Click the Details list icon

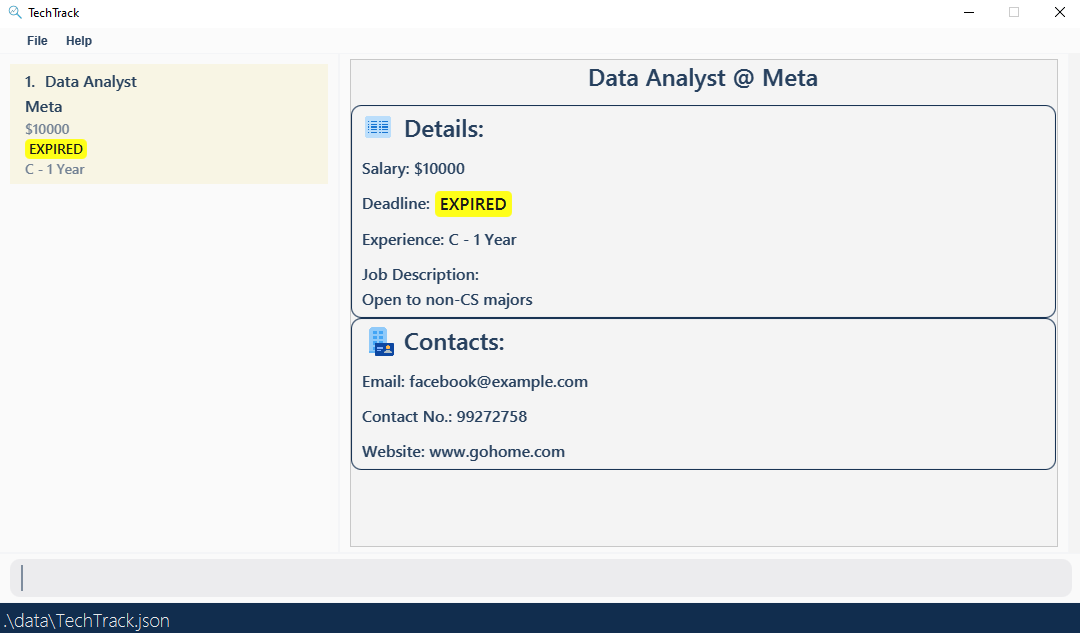point(377,127)
